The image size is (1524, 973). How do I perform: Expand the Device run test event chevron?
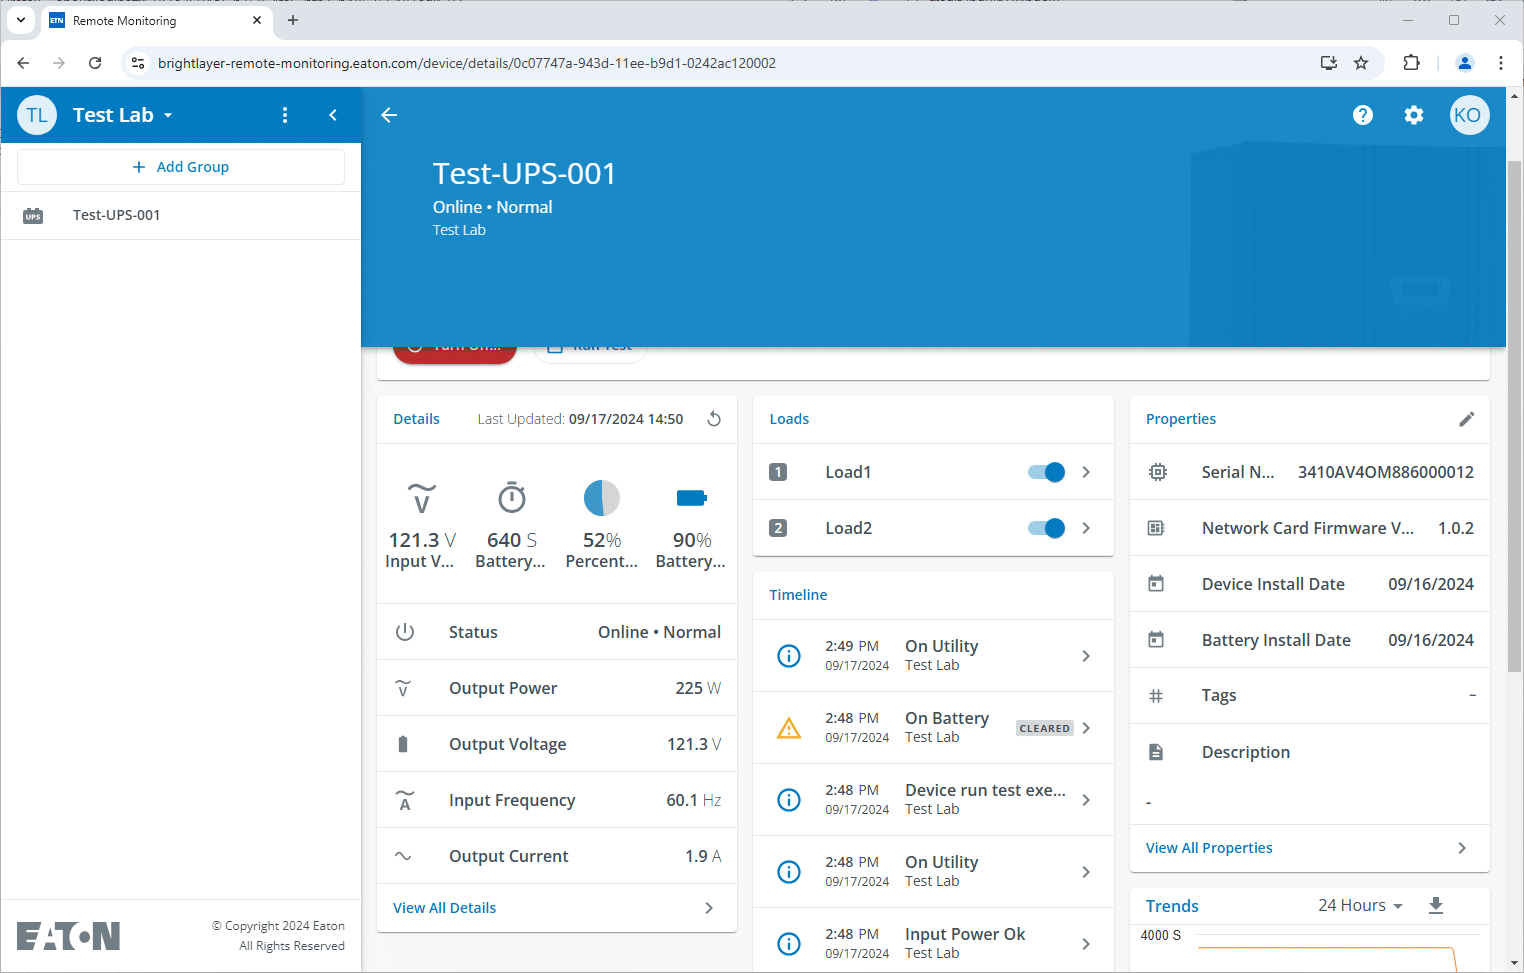(x=1086, y=800)
